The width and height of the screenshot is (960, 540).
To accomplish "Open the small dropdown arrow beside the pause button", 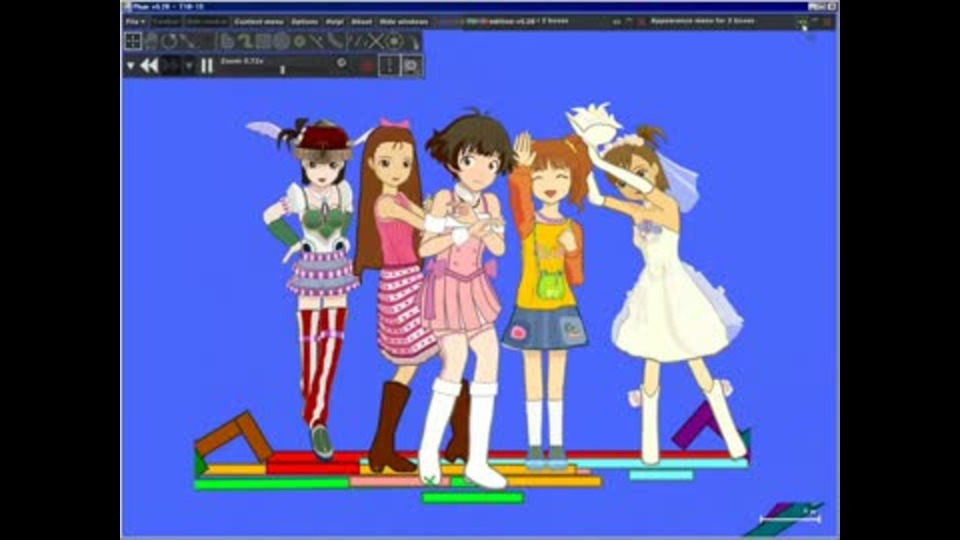I will (189, 65).
